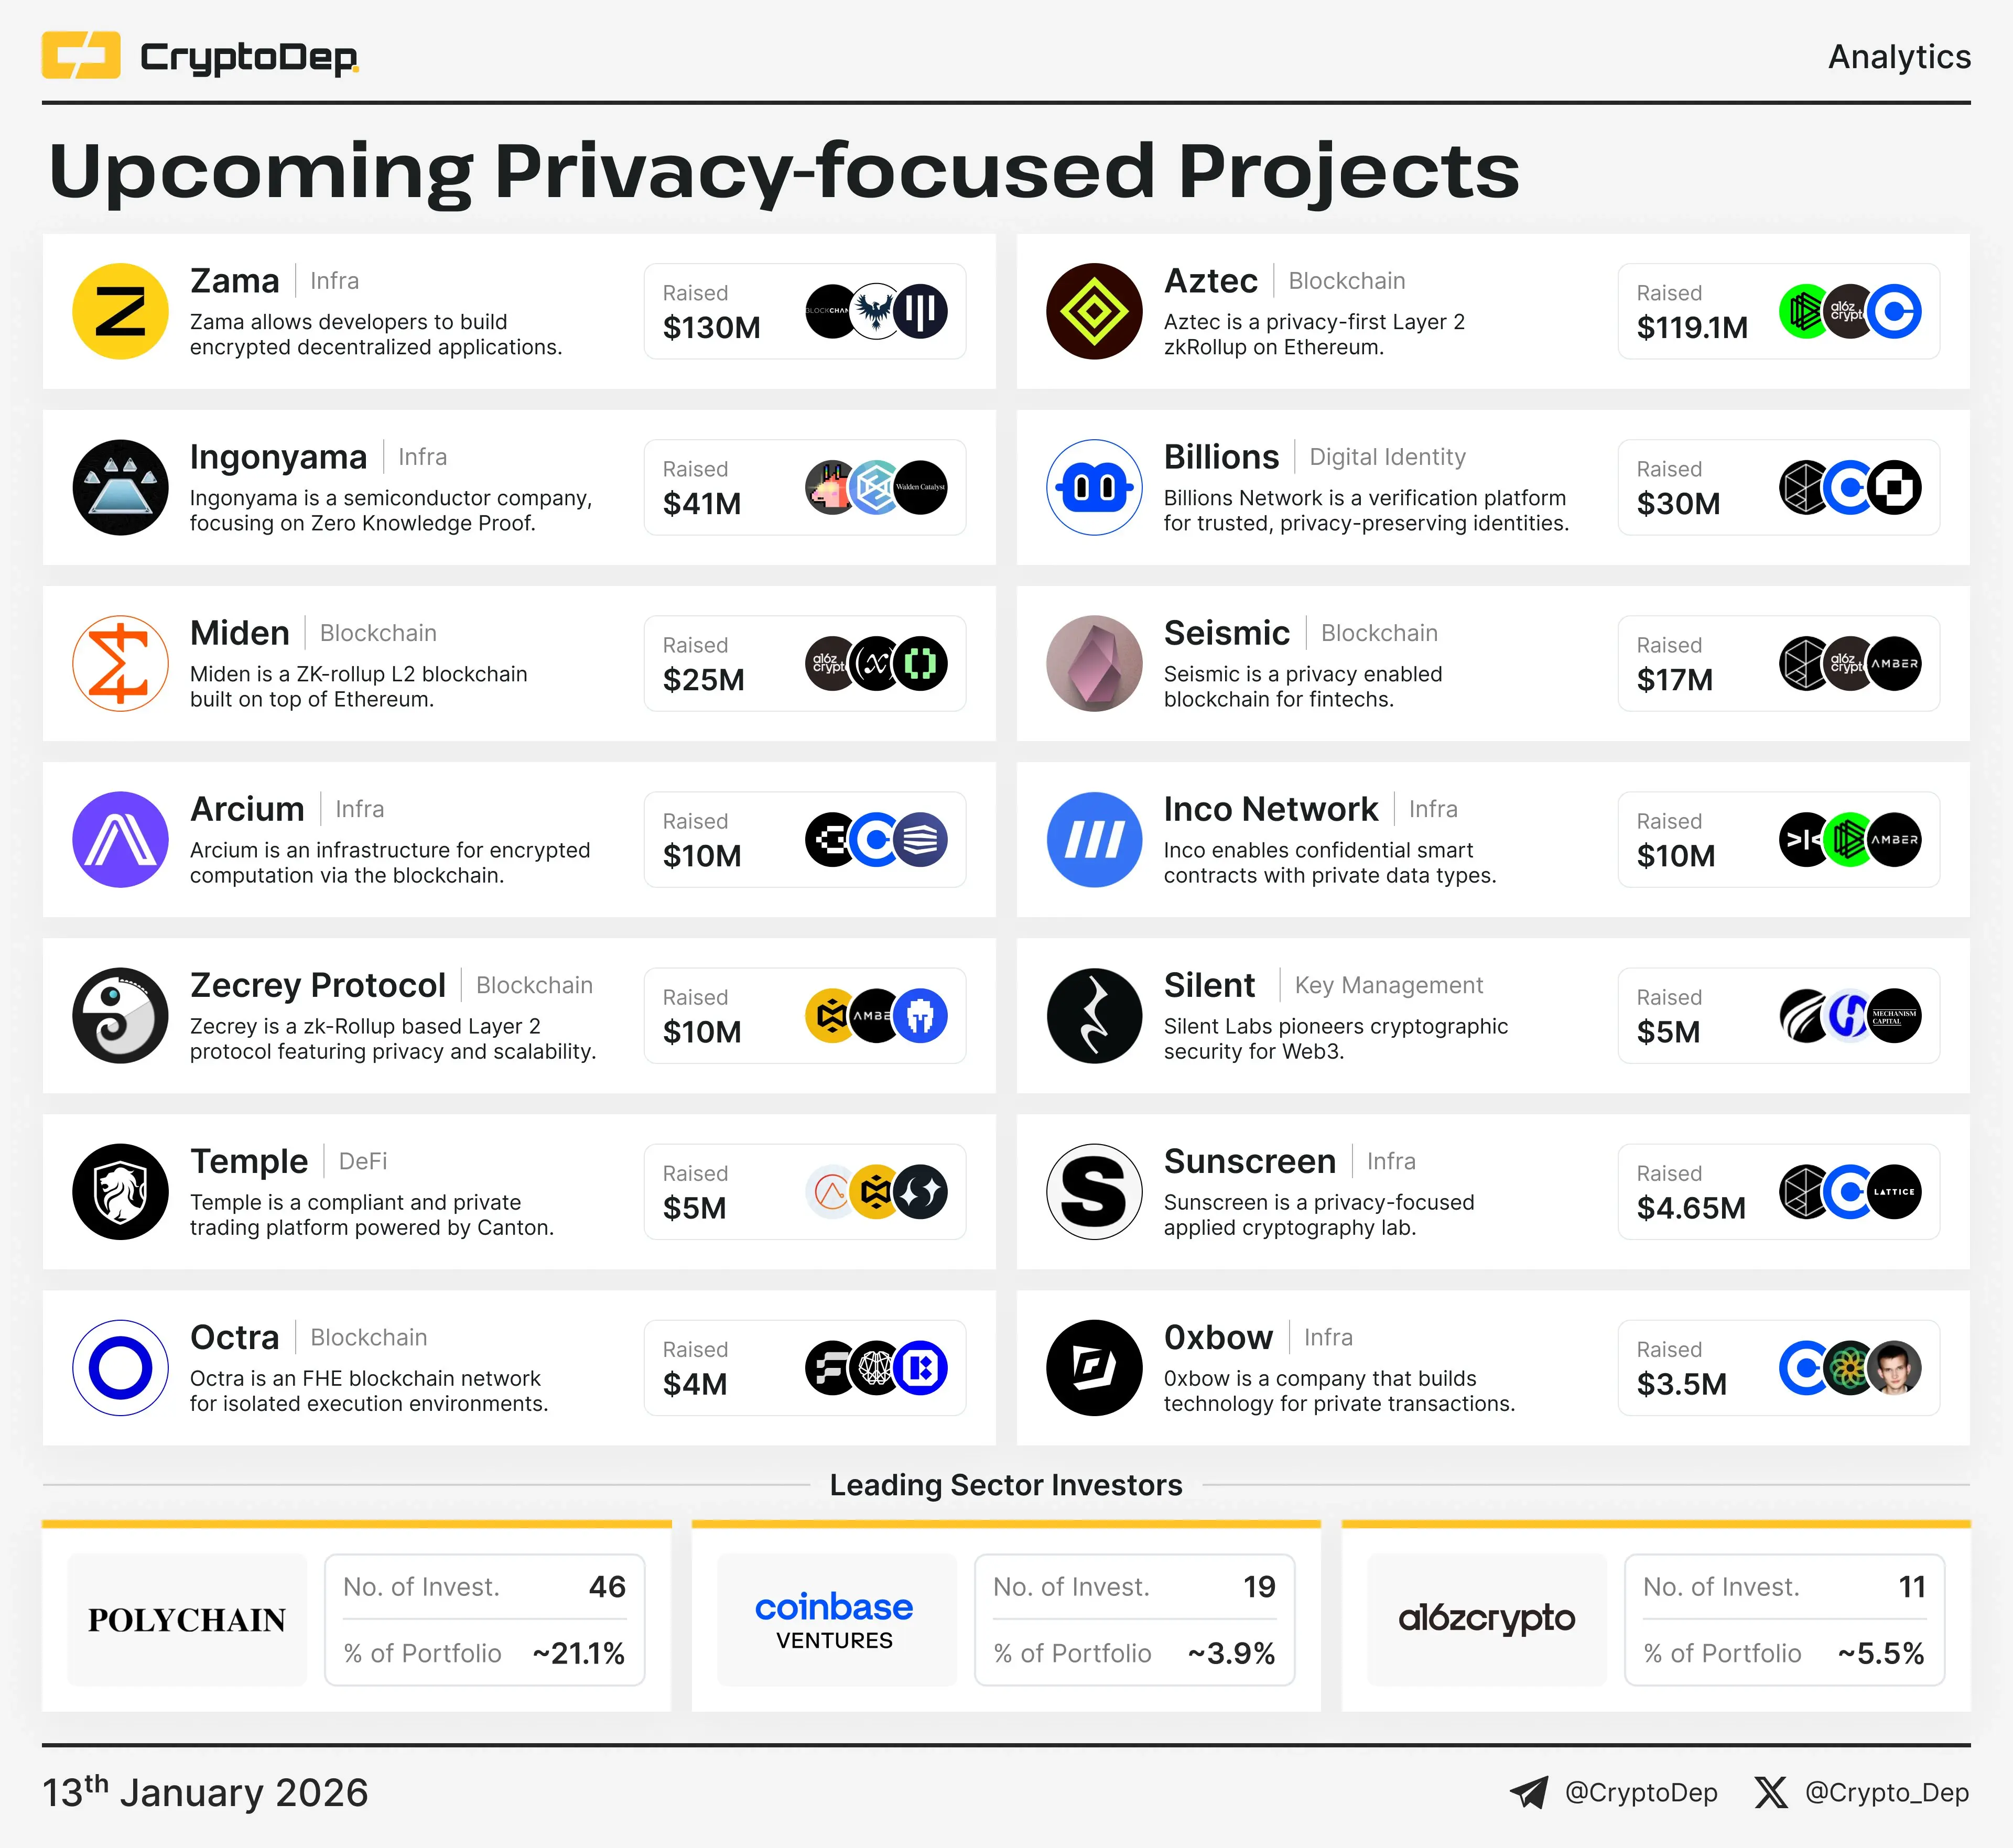Viewport: 2013px width, 1848px height.
Task: Select the Sunscreen S logo
Action: click(x=1094, y=1191)
